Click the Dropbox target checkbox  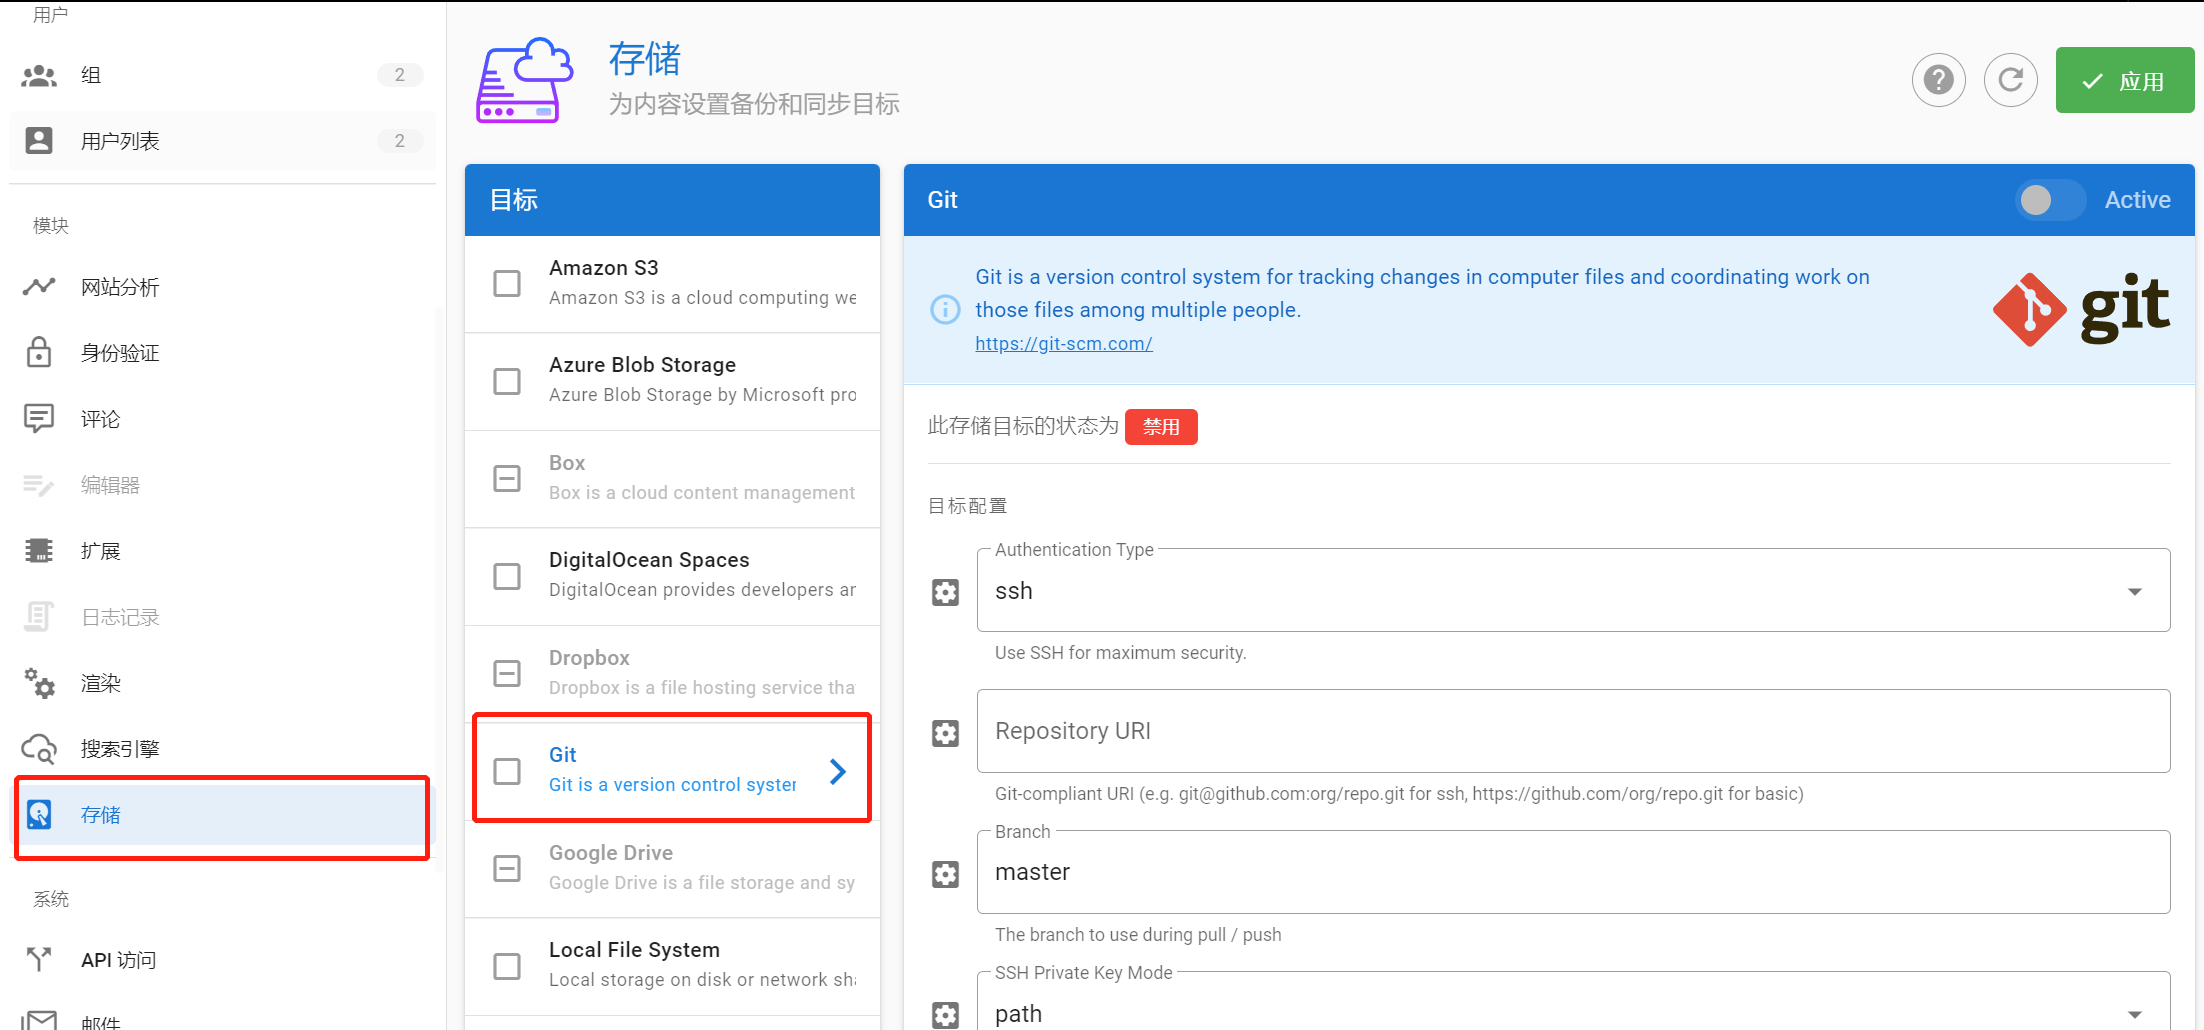[507, 673]
